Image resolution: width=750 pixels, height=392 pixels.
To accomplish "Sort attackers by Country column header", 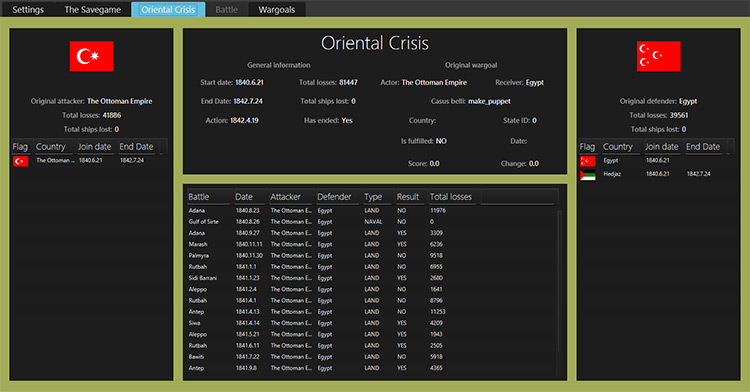I will [54, 147].
